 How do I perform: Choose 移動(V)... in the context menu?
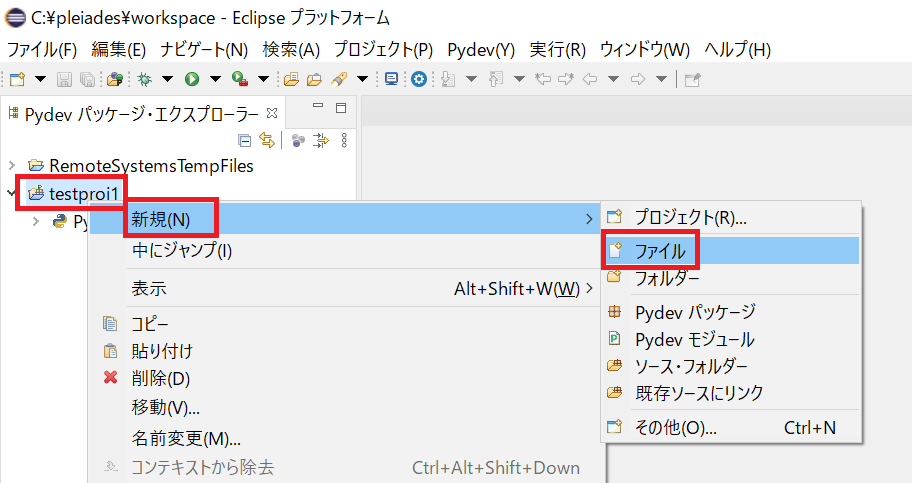(x=345, y=407)
